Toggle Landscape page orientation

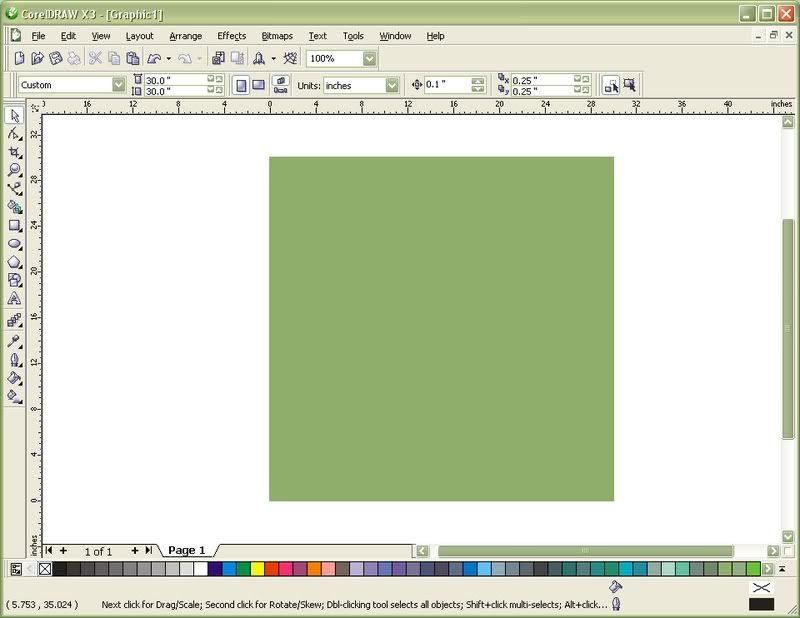point(258,85)
